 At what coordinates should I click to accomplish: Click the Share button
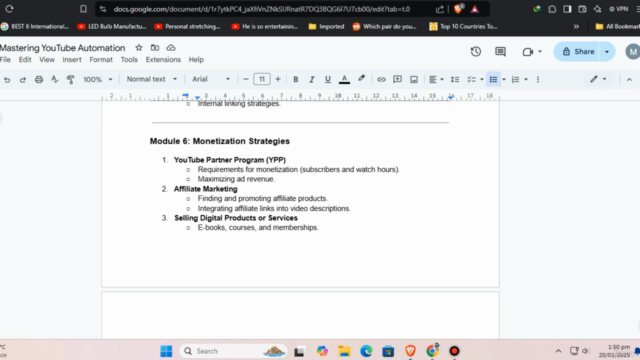pyautogui.click(x=577, y=51)
